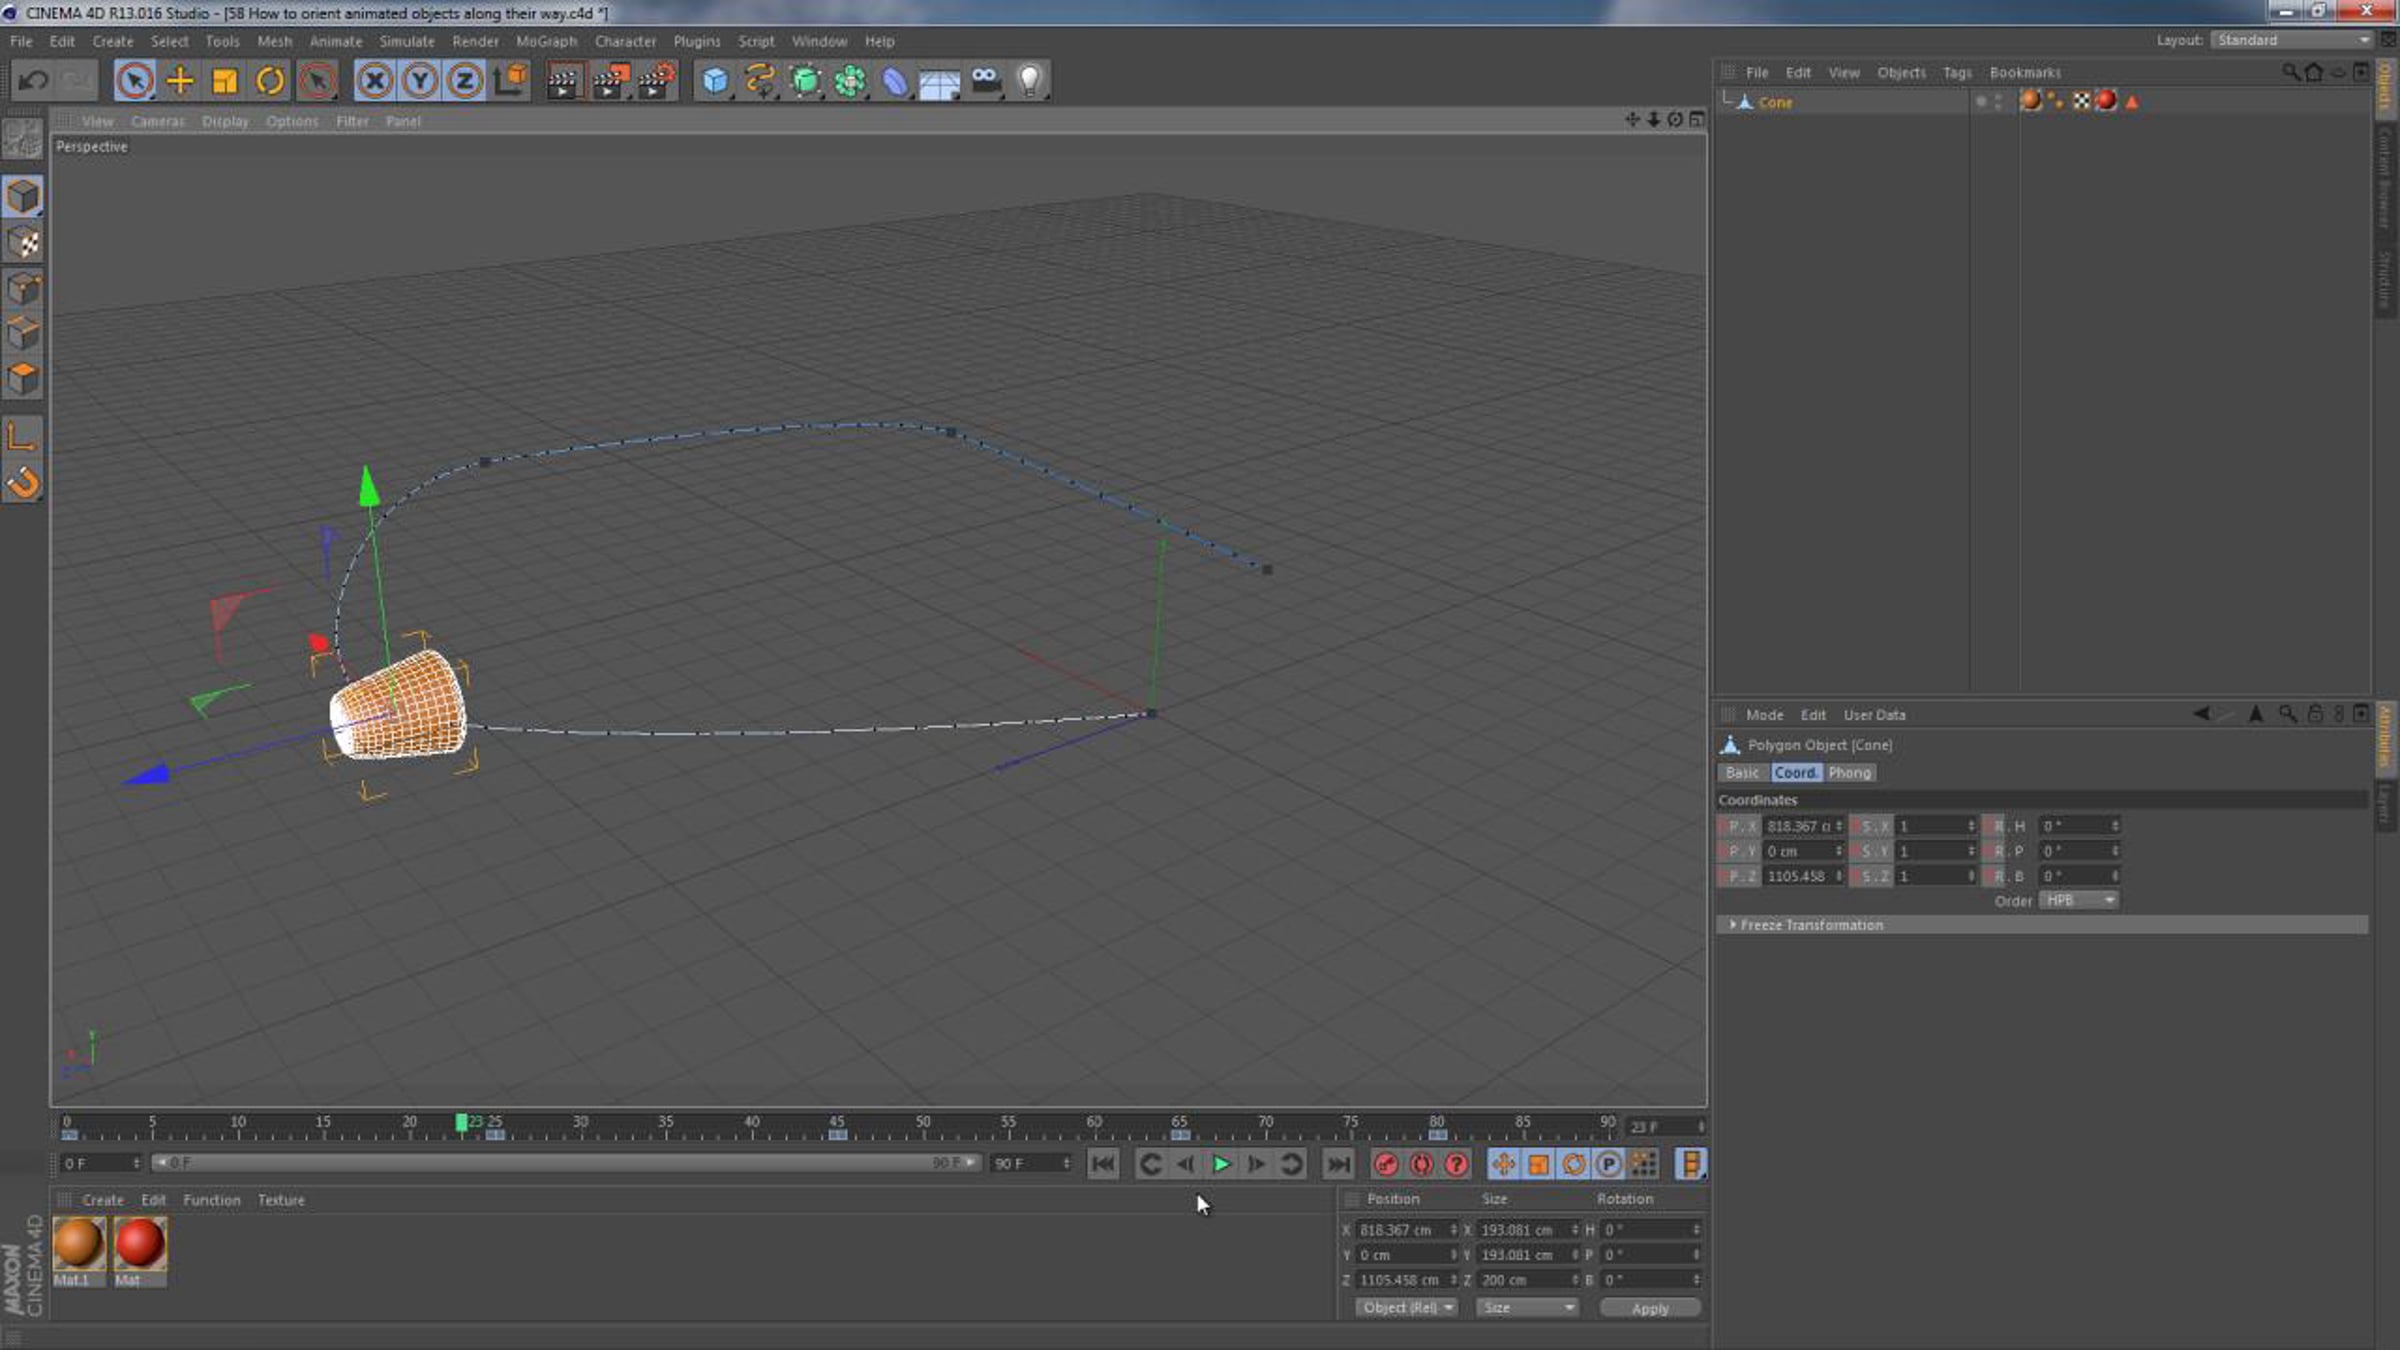Toggle the Y axis lock
The width and height of the screenshot is (2400, 1350).
[420, 80]
